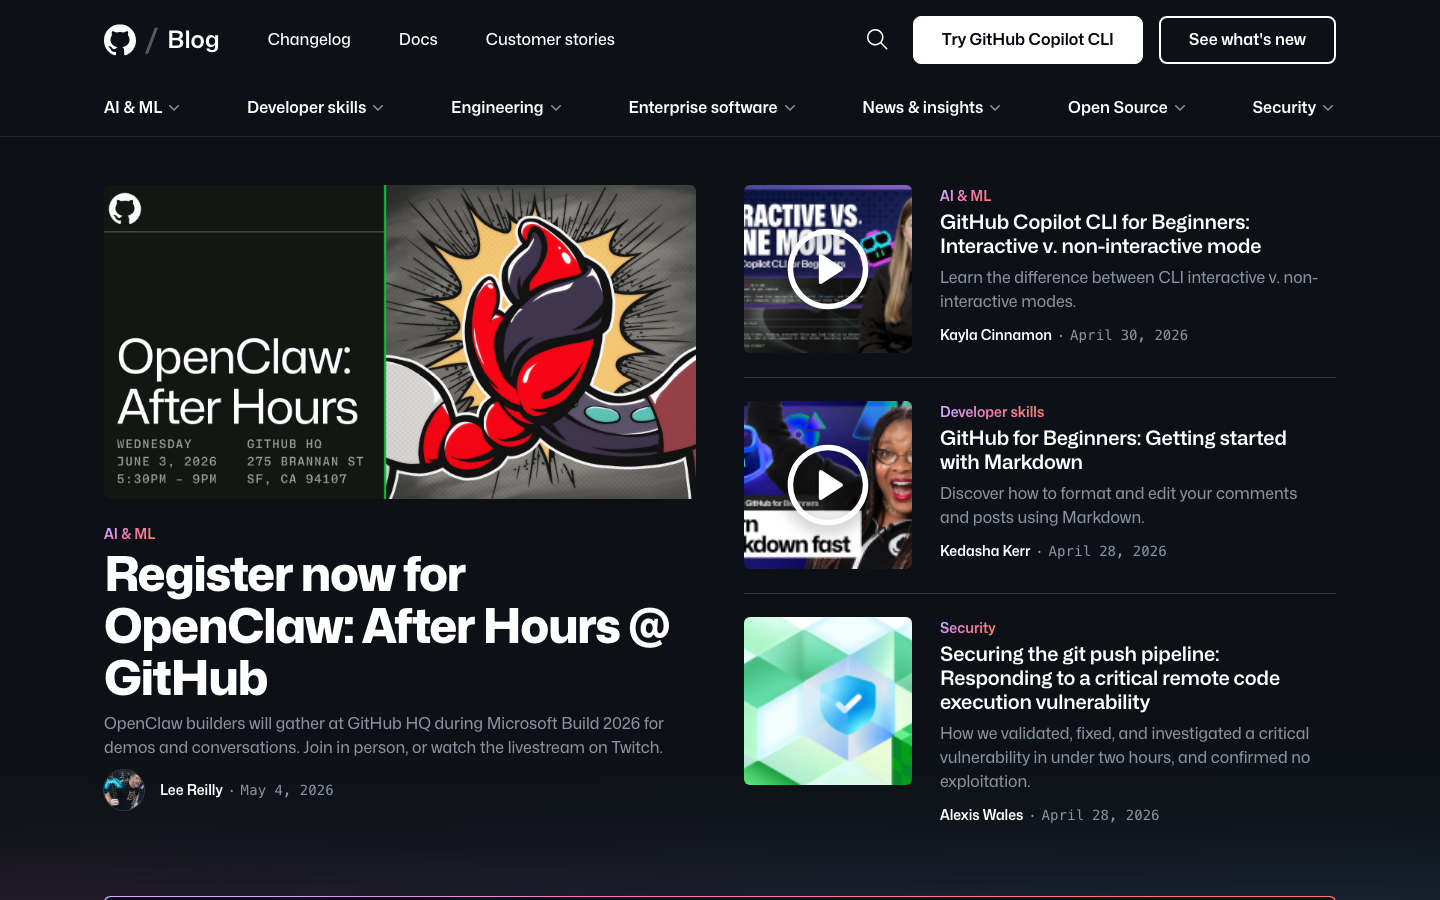The height and width of the screenshot is (900, 1440).
Task: Click the 'April 28, 2026' date beside Kedasha Kerr
Action: coord(1107,551)
